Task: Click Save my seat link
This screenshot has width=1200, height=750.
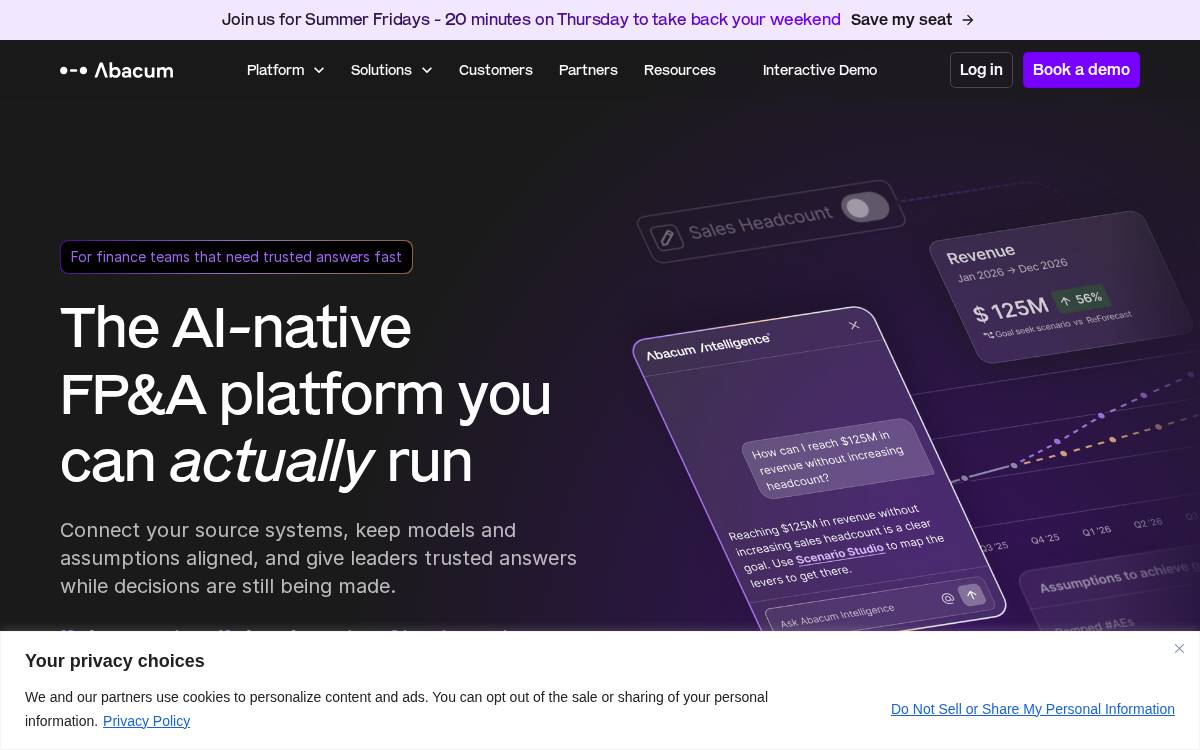Action: click(901, 20)
